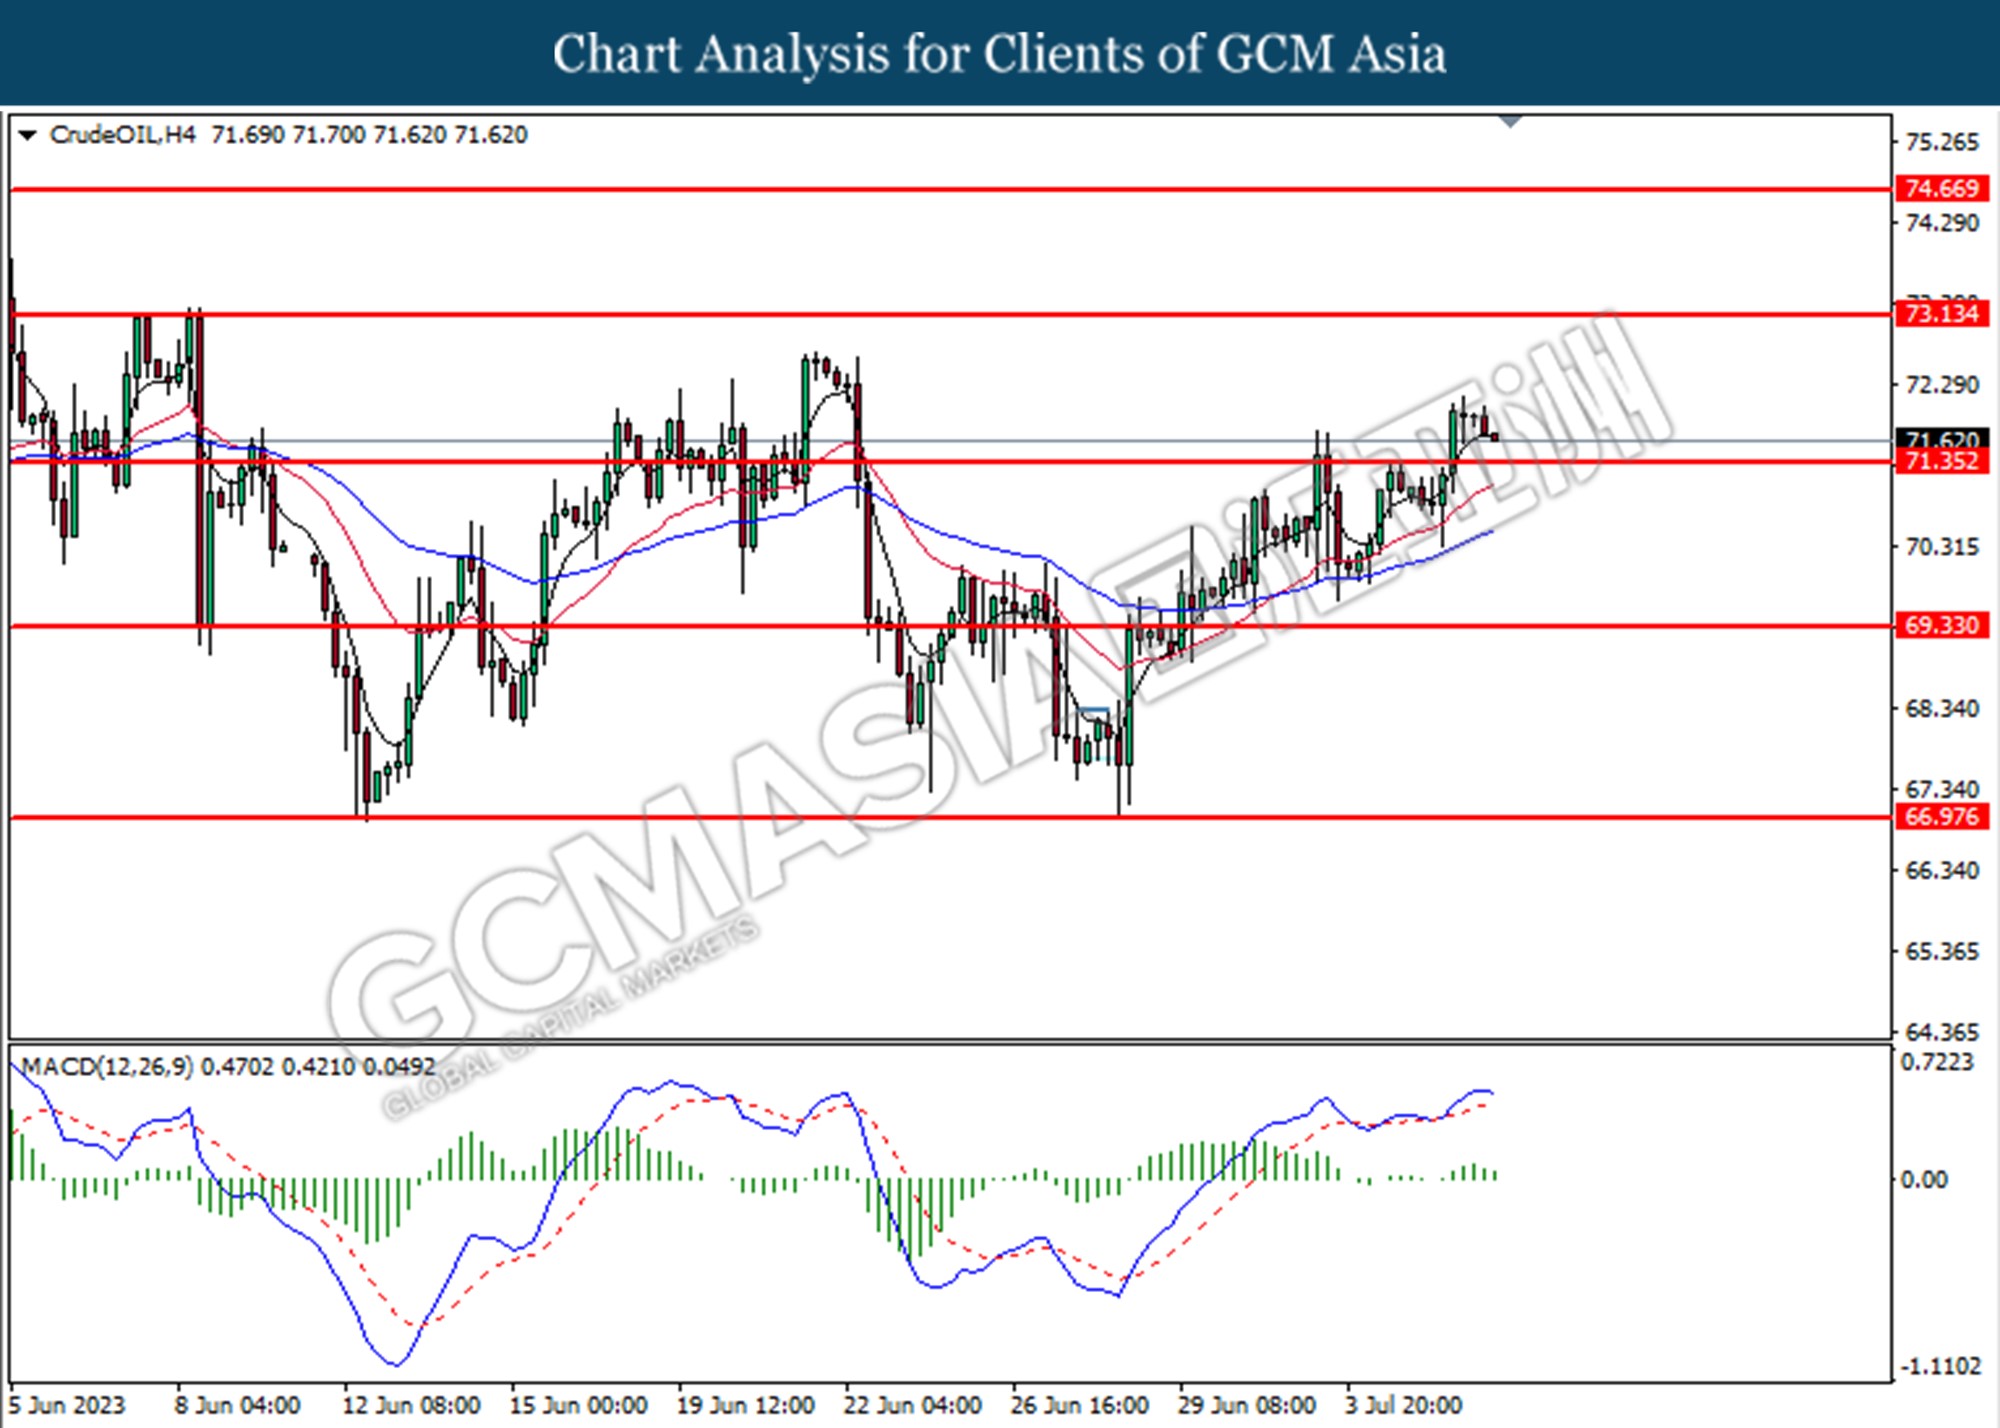Click the 0.00 MACD zero level label
The image size is (2000, 1428).
point(1923,1180)
